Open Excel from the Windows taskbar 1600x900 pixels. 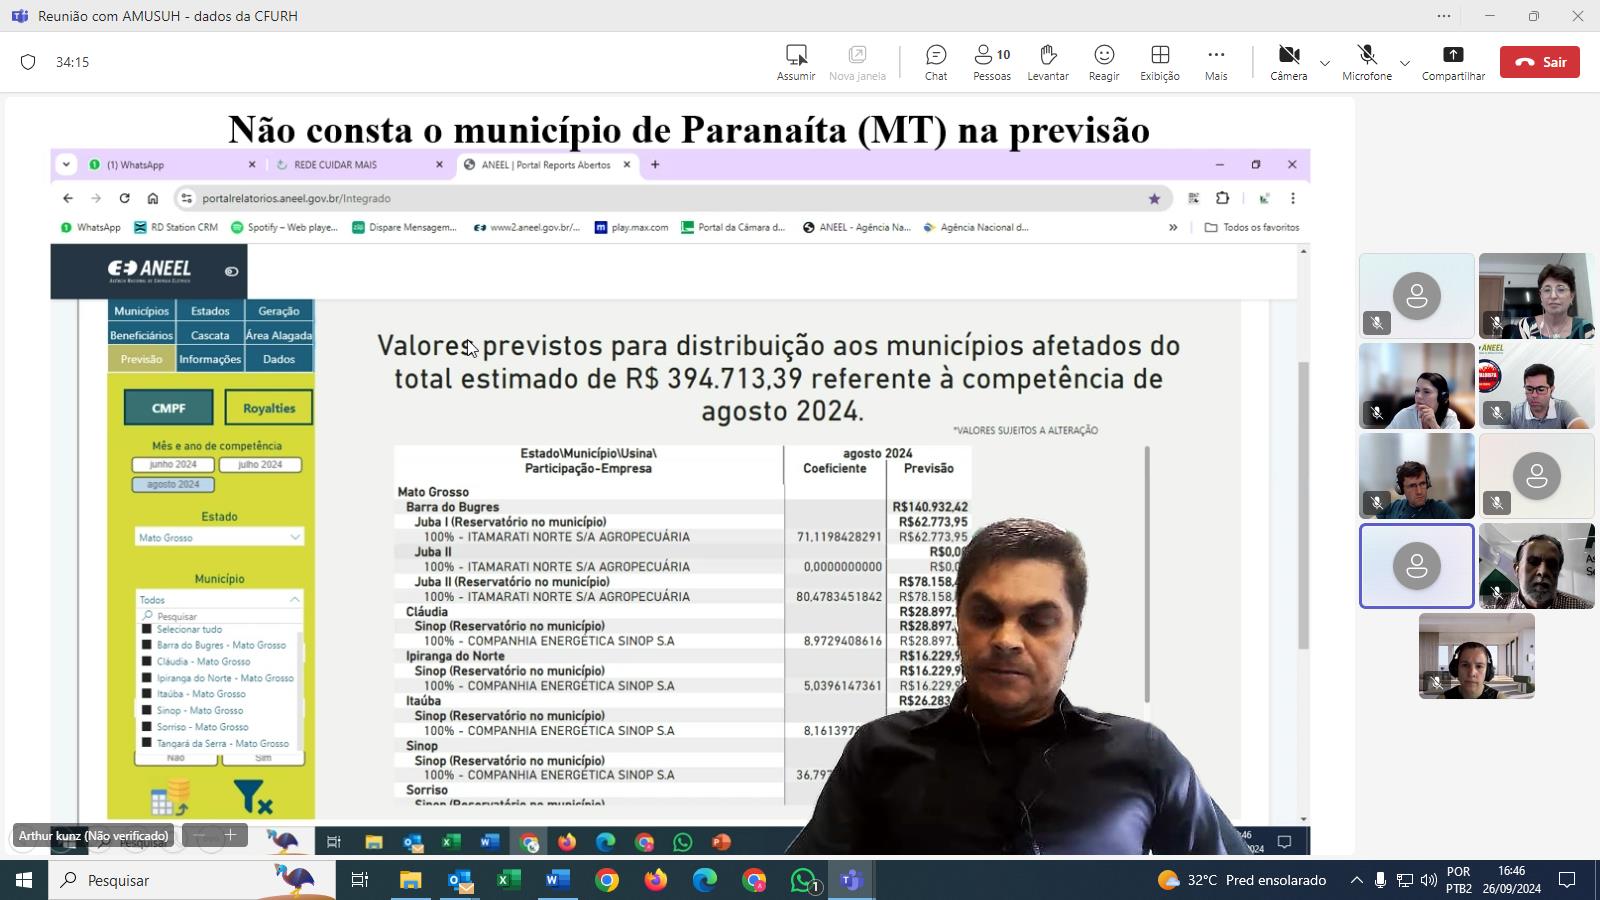(508, 880)
